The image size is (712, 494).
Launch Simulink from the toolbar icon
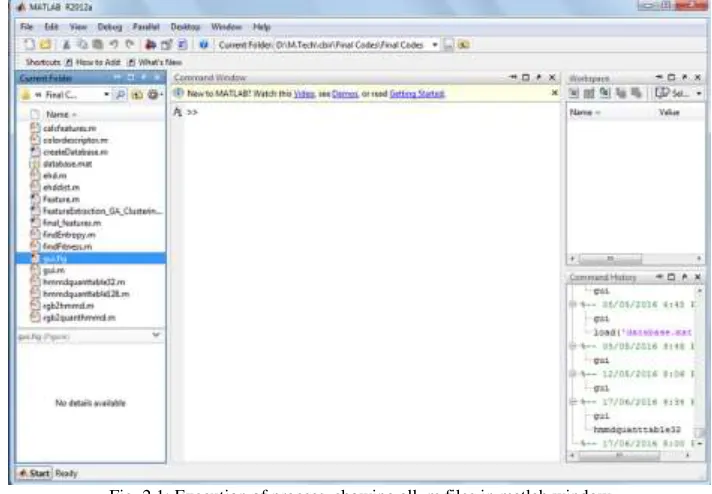point(150,44)
